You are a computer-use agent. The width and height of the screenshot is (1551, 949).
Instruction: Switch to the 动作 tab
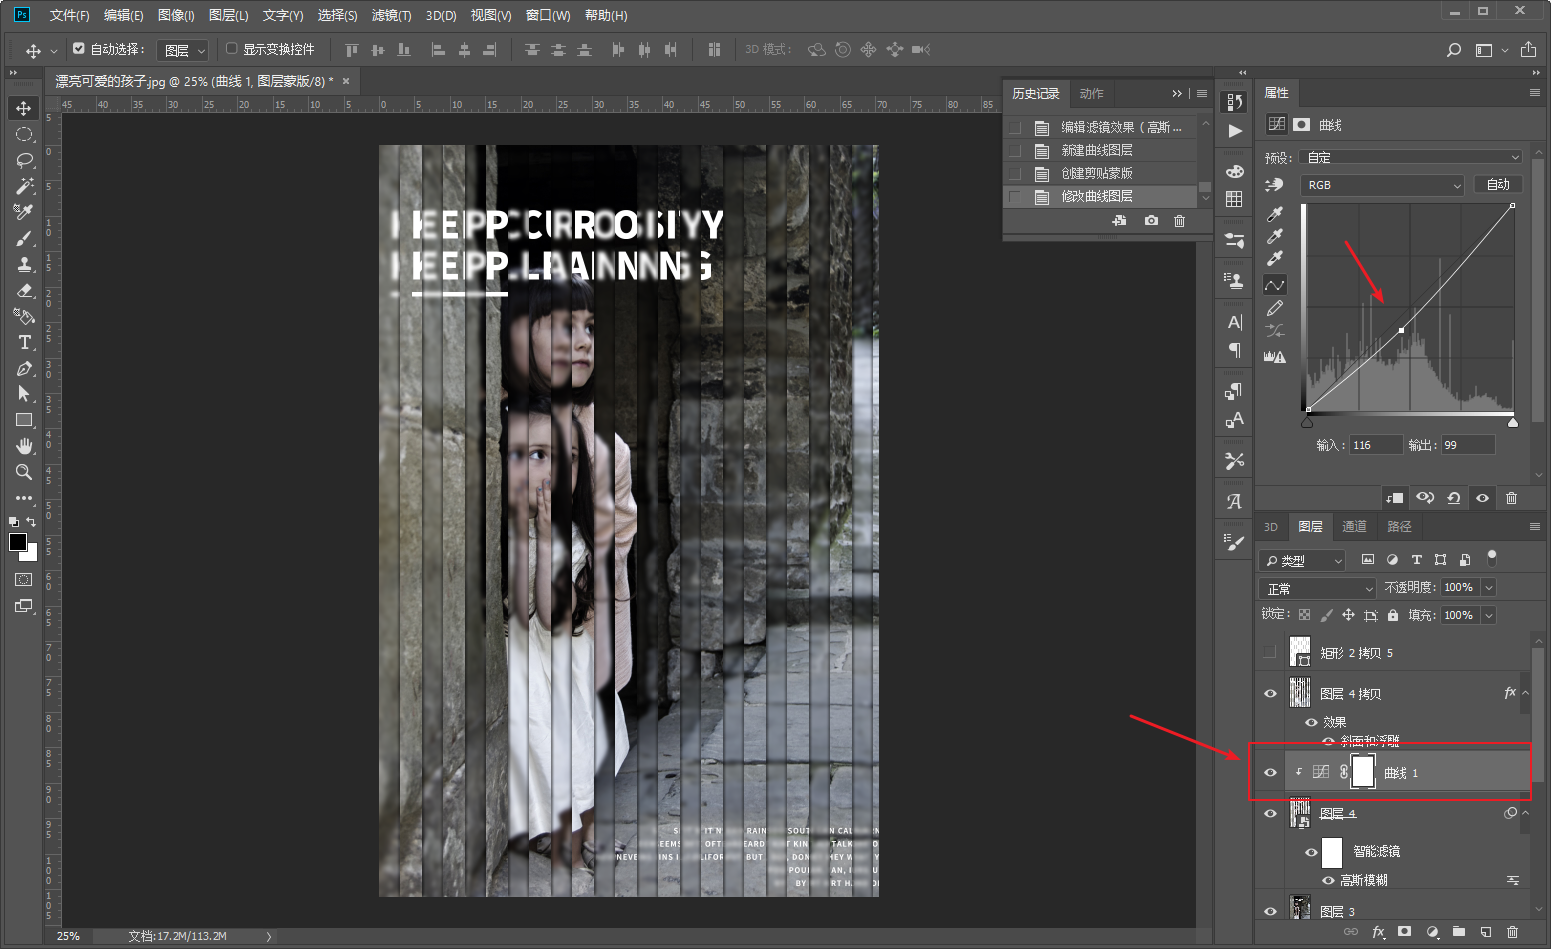click(x=1091, y=93)
